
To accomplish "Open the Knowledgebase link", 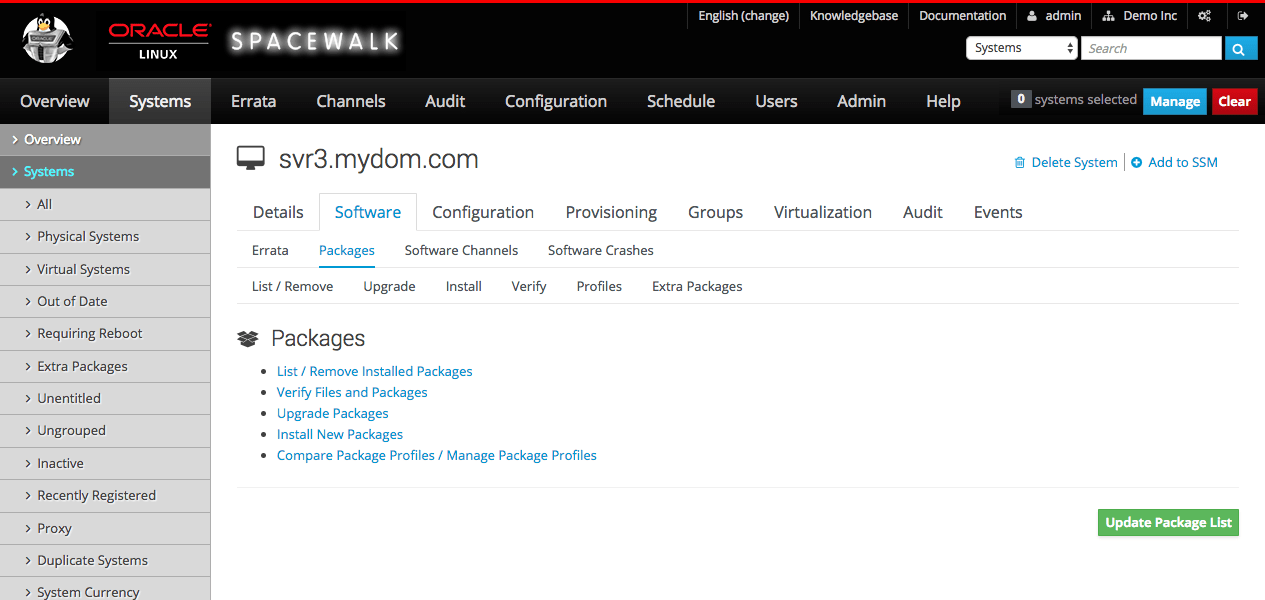I will tap(854, 16).
